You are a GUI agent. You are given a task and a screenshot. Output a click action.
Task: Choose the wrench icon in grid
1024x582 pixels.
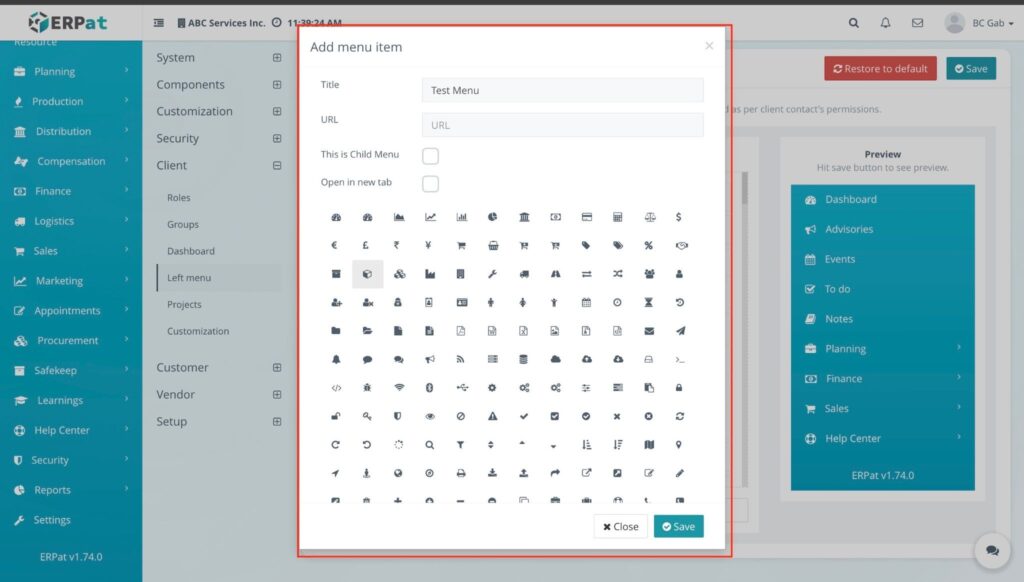tap(492, 274)
